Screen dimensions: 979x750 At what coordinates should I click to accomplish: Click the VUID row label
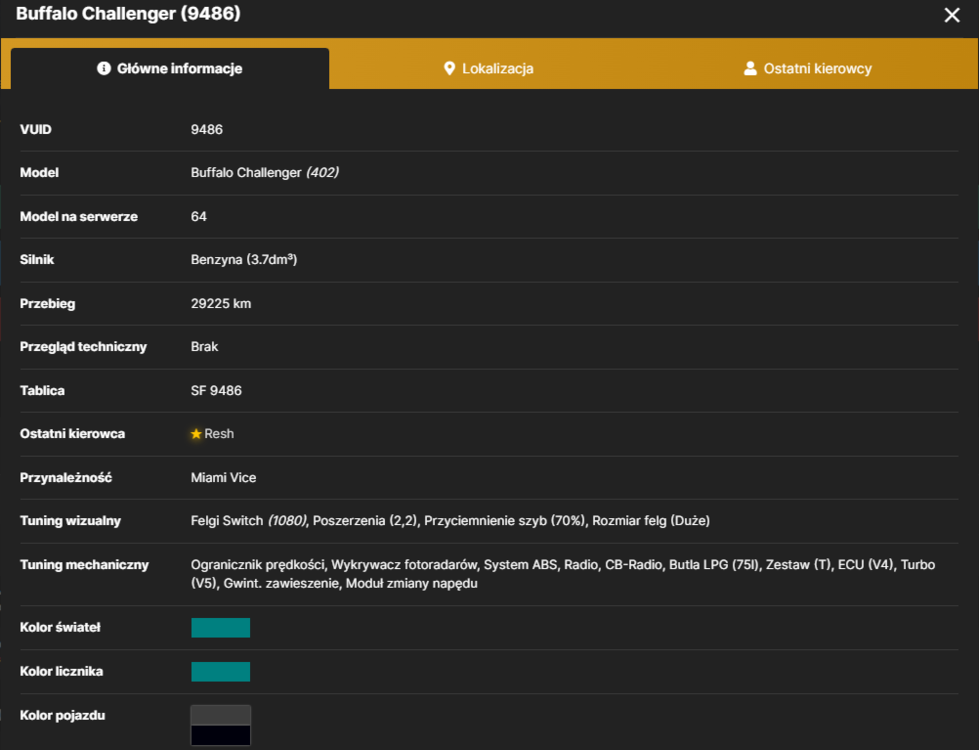pos(36,129)
